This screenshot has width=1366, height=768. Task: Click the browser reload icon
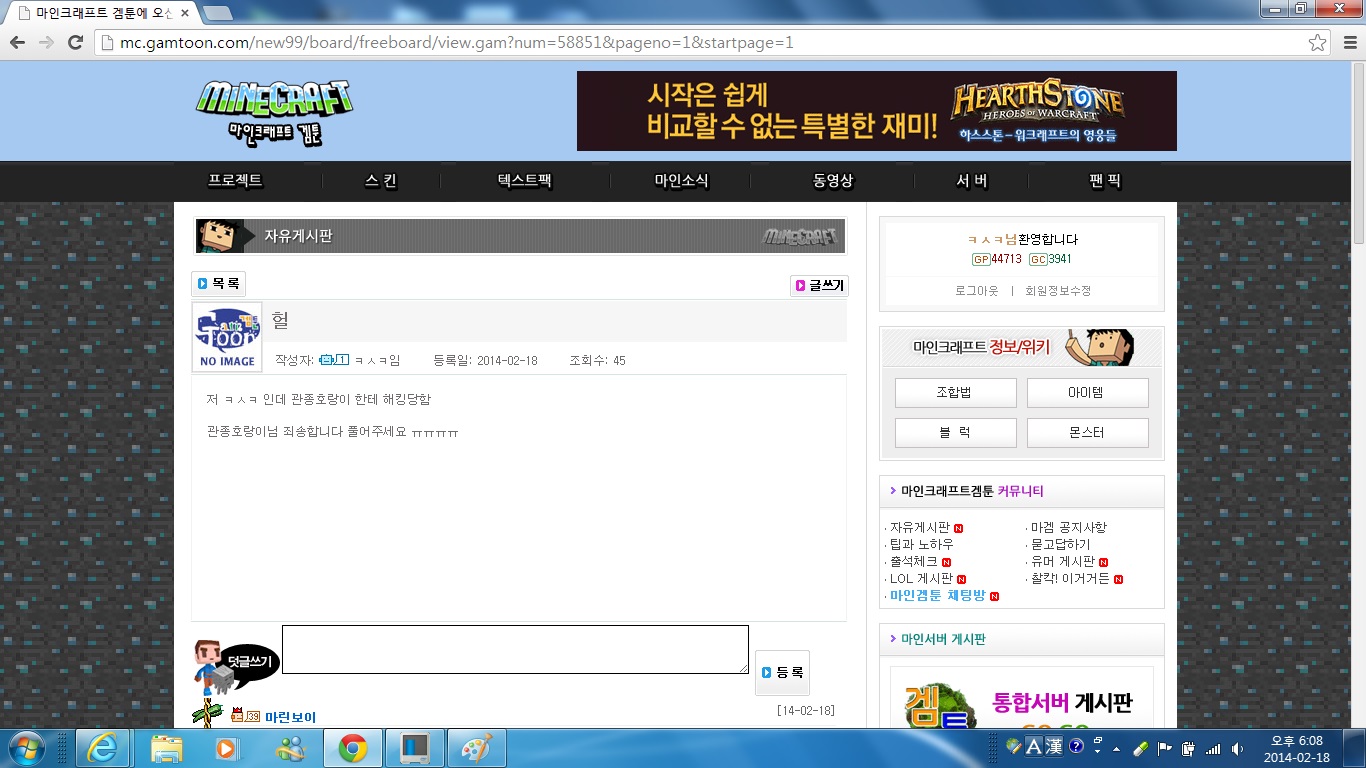(x=75, y=43)
